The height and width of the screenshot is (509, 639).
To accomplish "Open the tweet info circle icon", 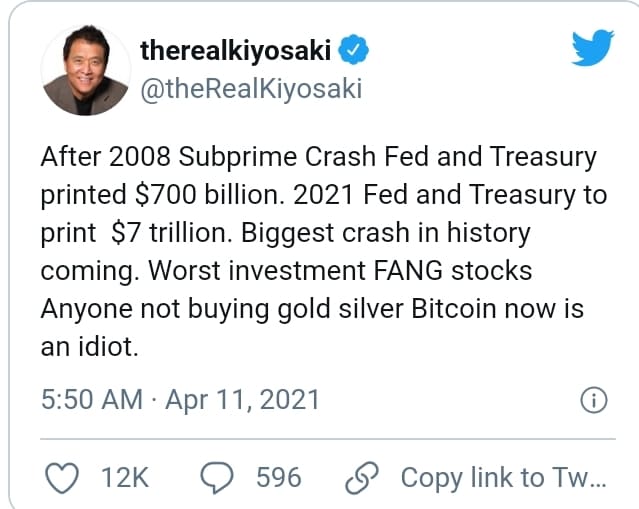I will click(x=594, y=400).
